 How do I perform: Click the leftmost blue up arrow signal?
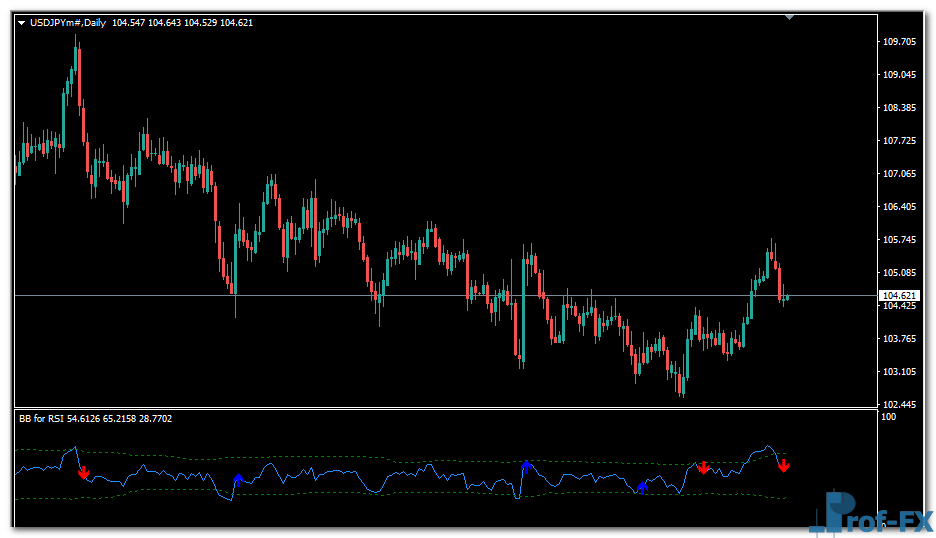[237, 481]
